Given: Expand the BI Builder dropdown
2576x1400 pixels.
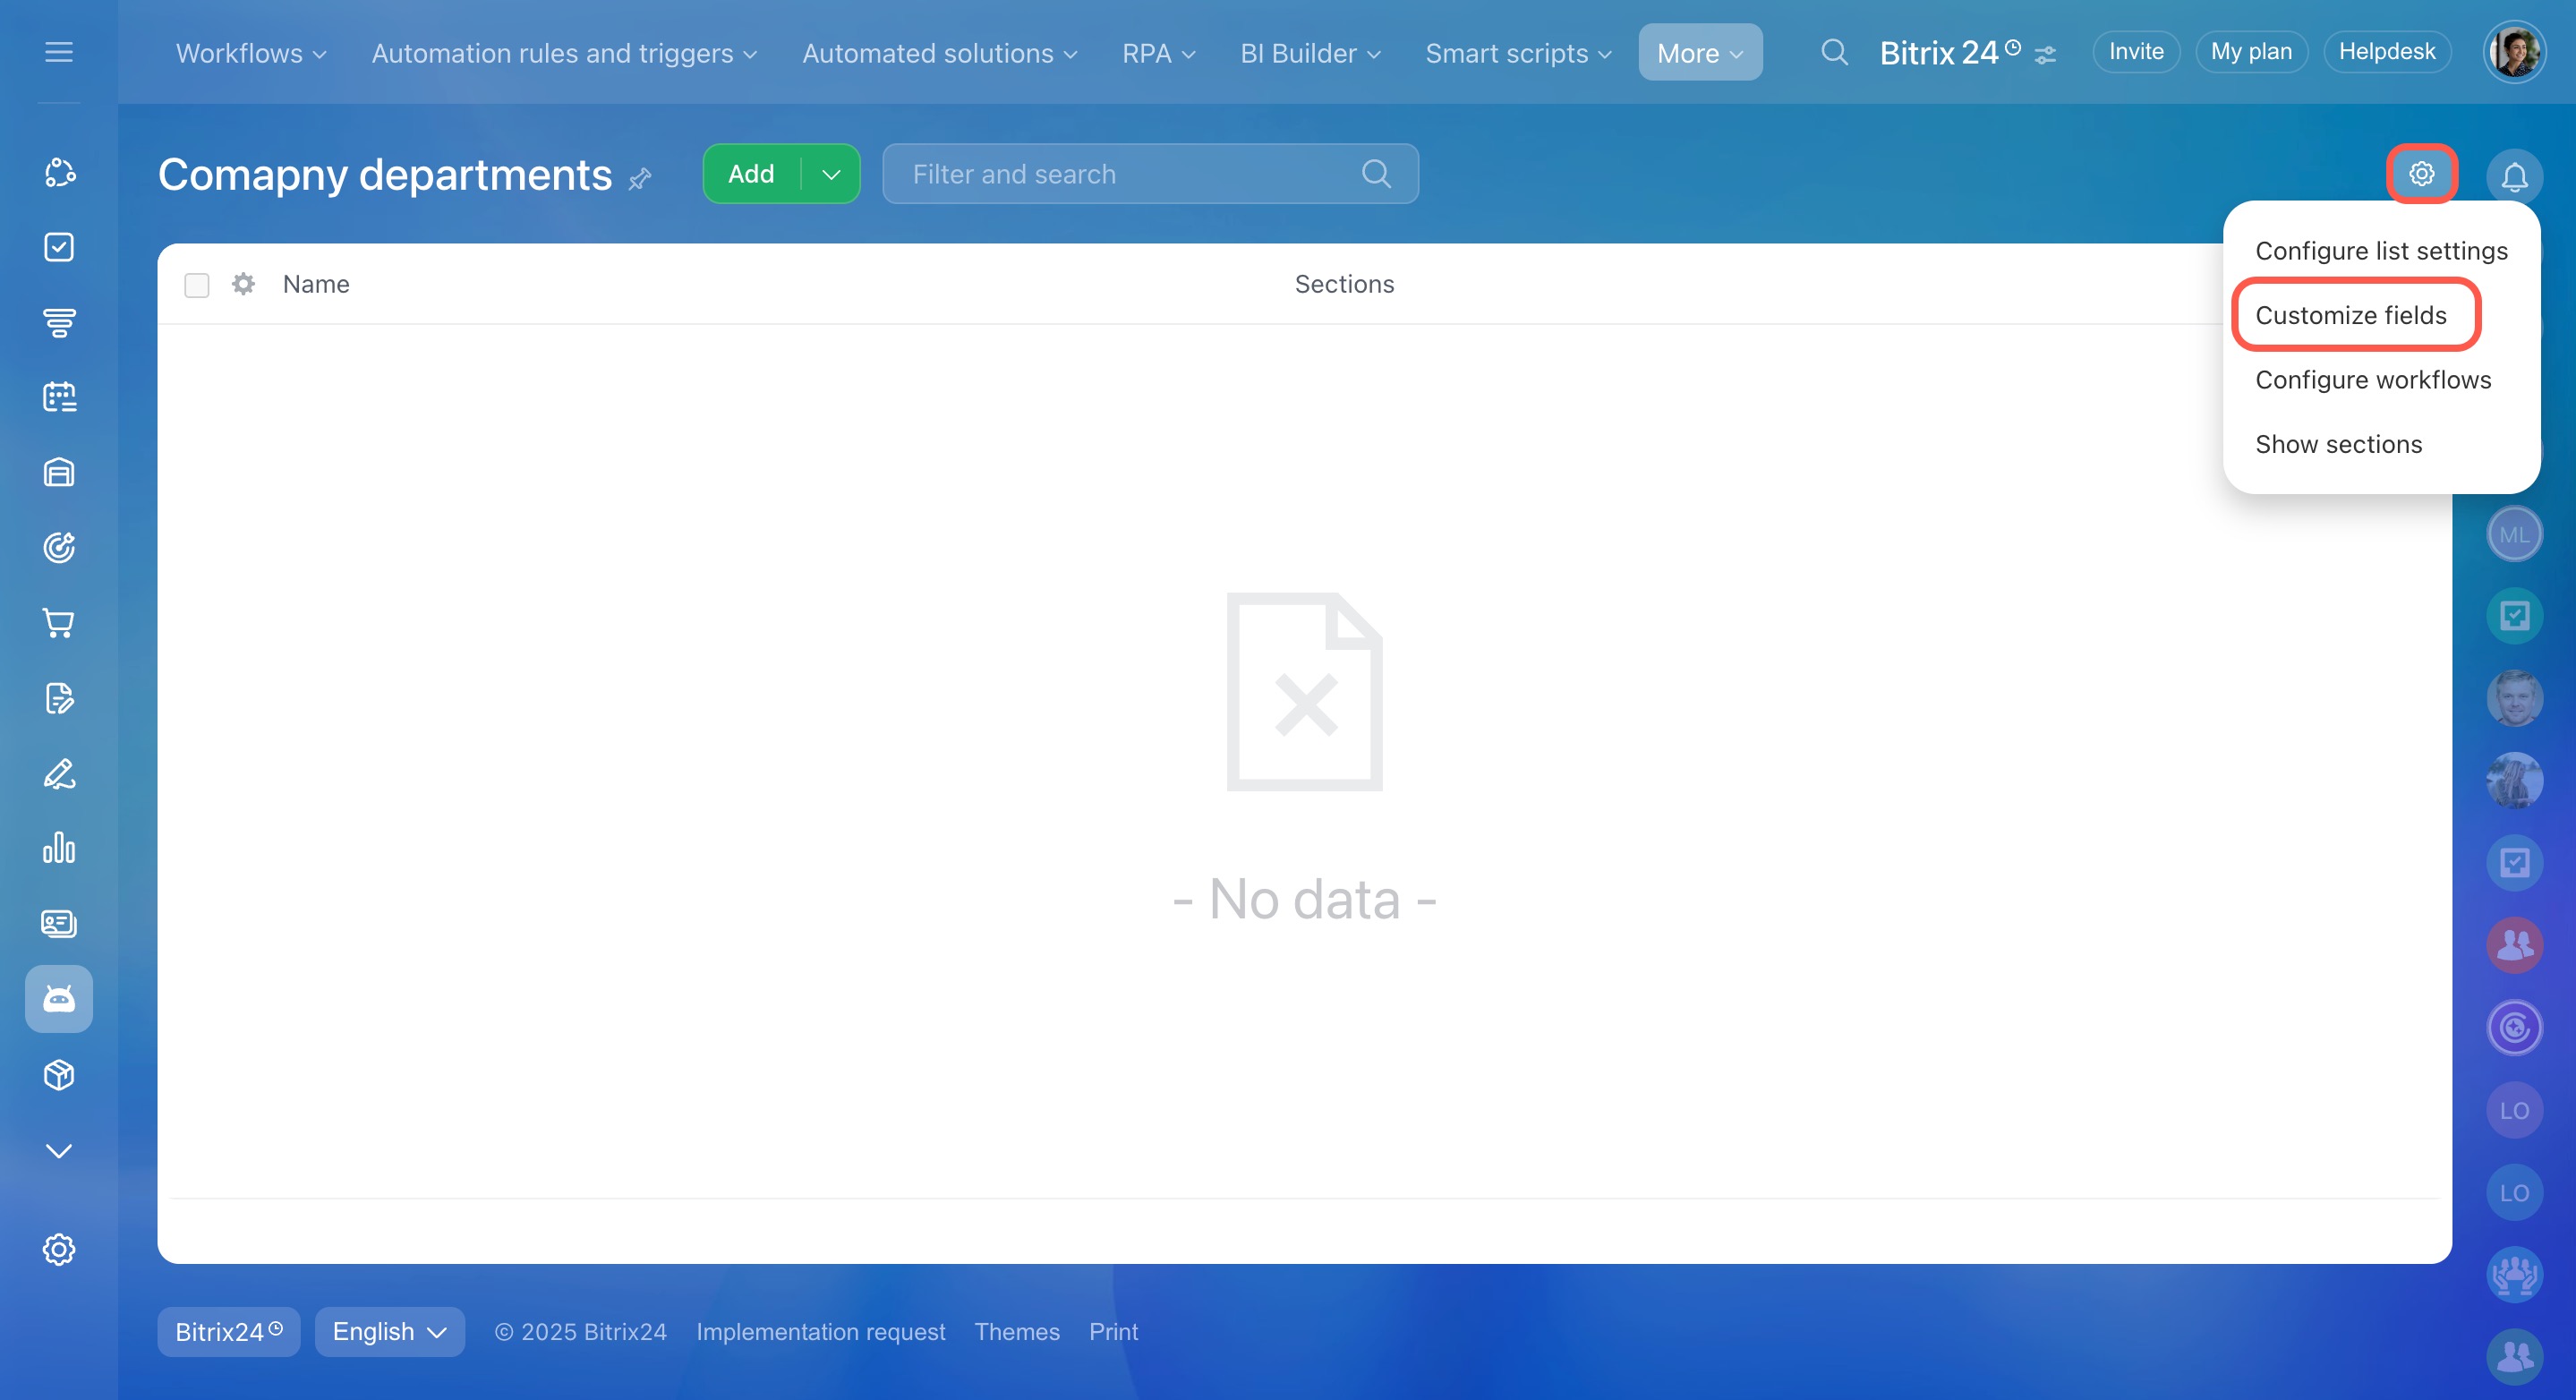Looking at the screenshot, I should tap(1310, 53).
